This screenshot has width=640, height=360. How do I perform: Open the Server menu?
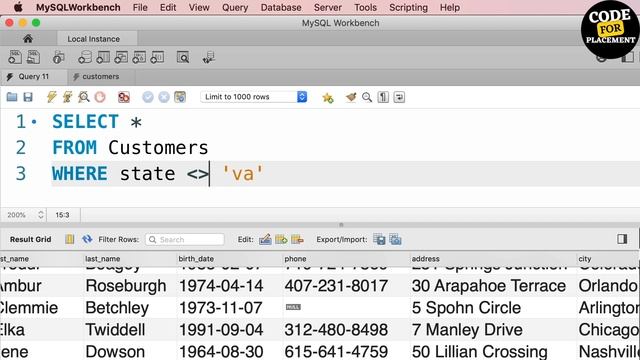[328, 7]
